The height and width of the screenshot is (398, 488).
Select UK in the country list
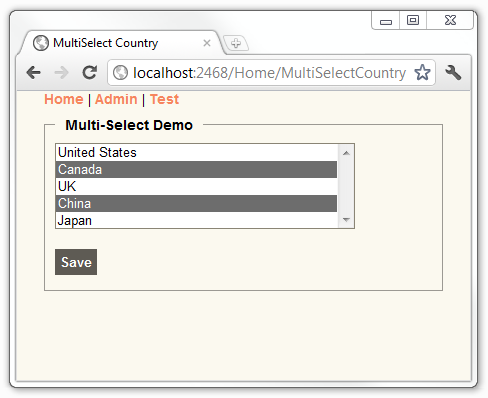pyautogui.click(x=196, y=186)
